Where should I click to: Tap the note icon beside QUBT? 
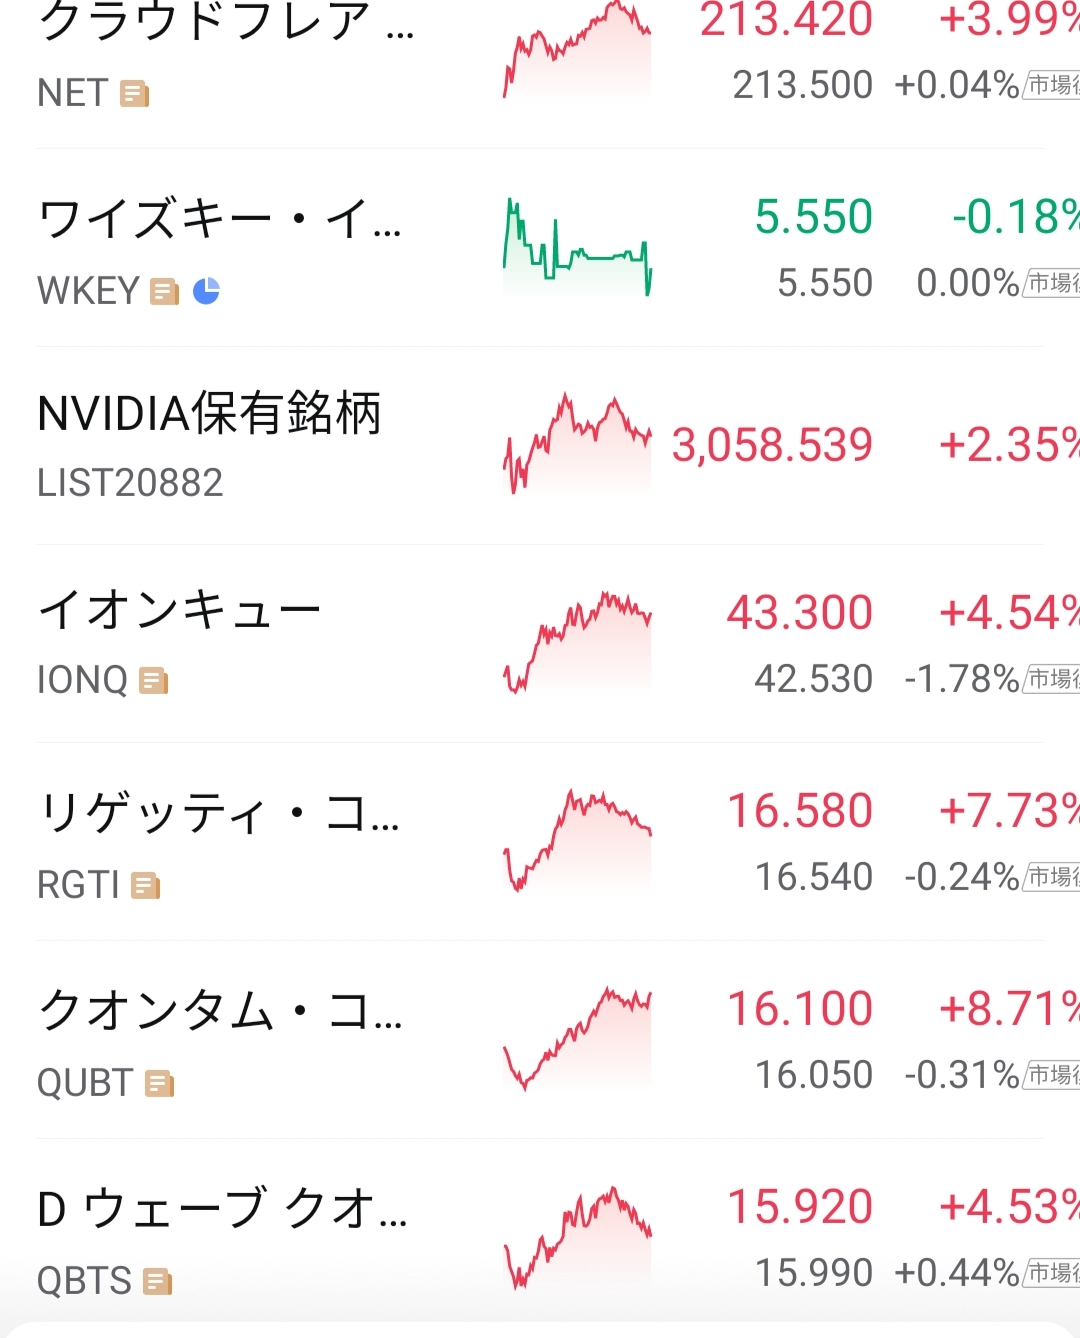[159, 1084]
